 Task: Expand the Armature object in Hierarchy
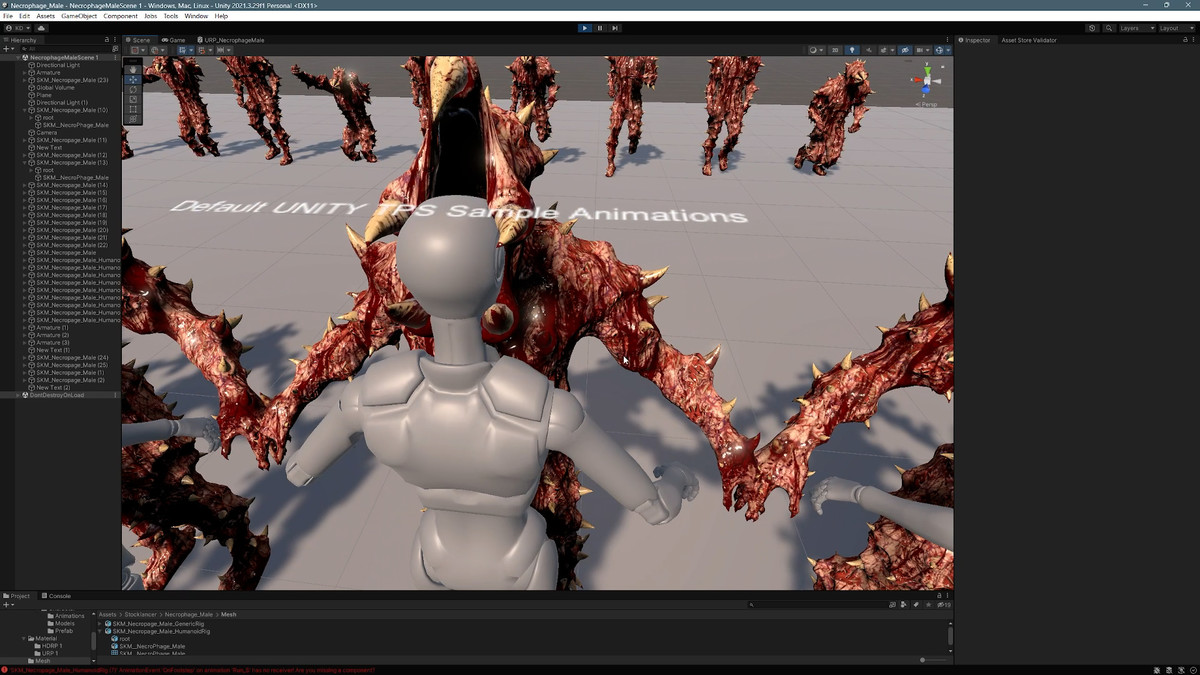coord(25,73)
